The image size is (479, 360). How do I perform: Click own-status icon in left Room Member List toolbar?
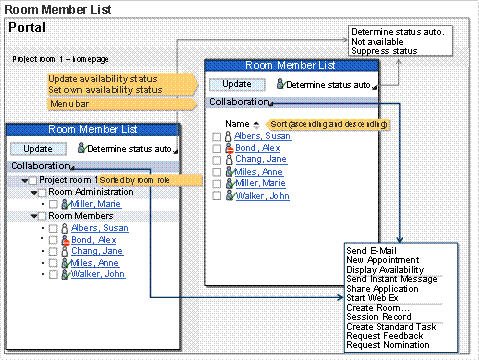pos(82,148)
